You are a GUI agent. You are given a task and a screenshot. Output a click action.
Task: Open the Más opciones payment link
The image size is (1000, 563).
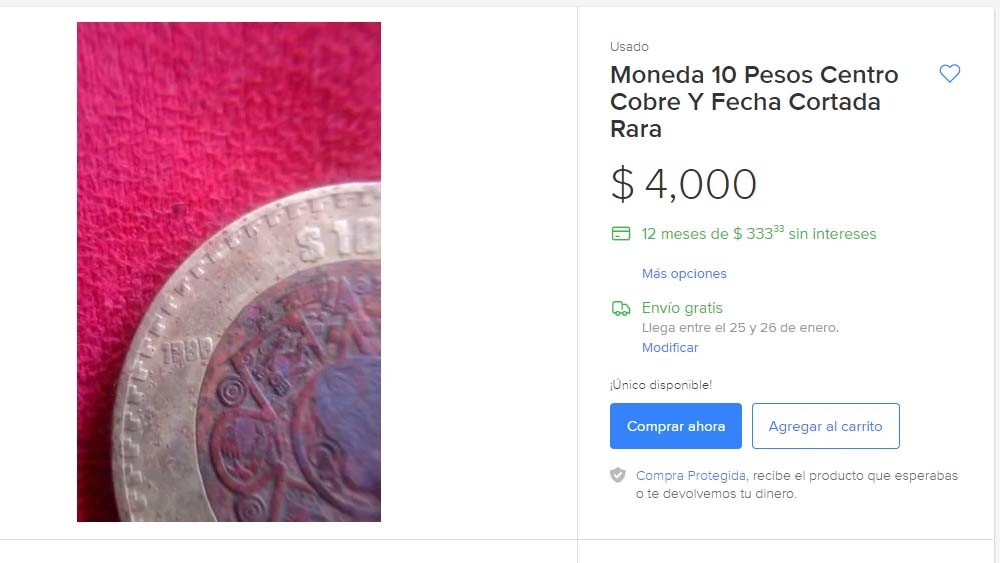684,274
